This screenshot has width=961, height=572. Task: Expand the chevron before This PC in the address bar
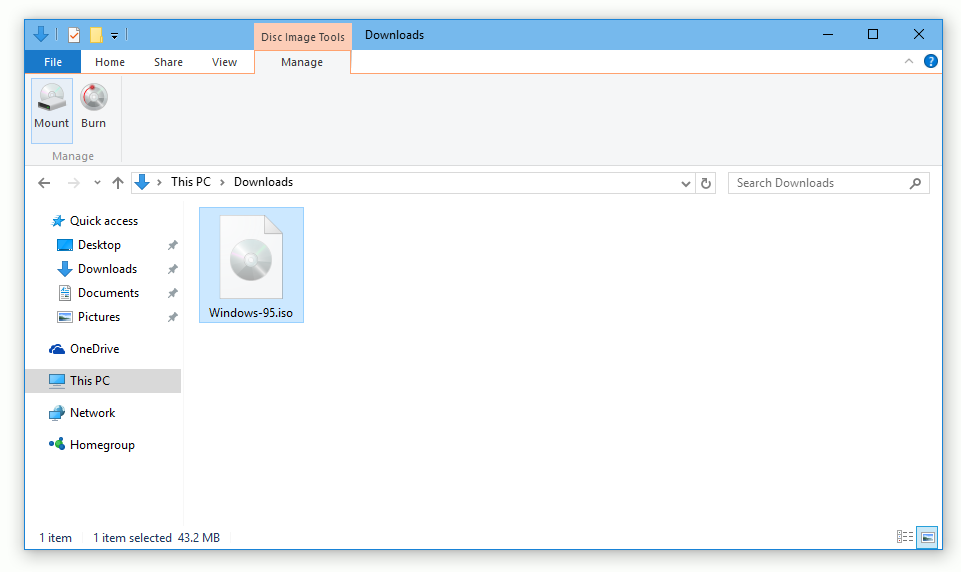[159, 182]
